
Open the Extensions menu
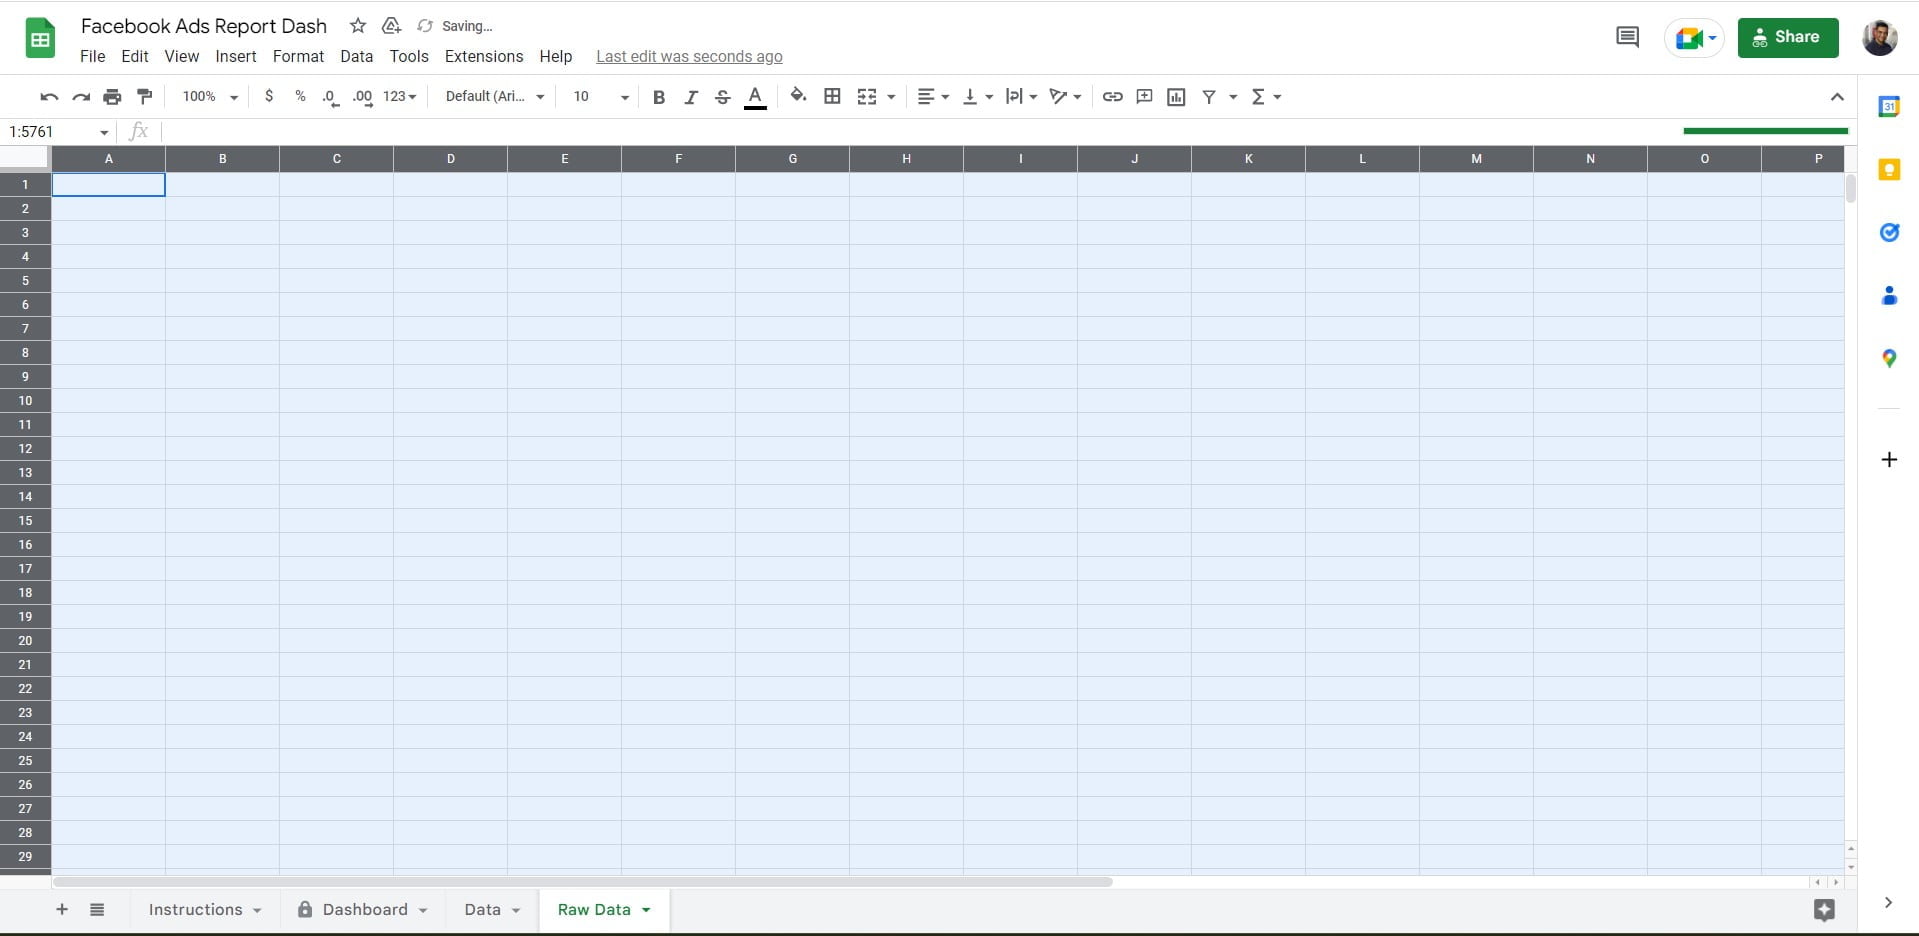[x=484, y=56]
